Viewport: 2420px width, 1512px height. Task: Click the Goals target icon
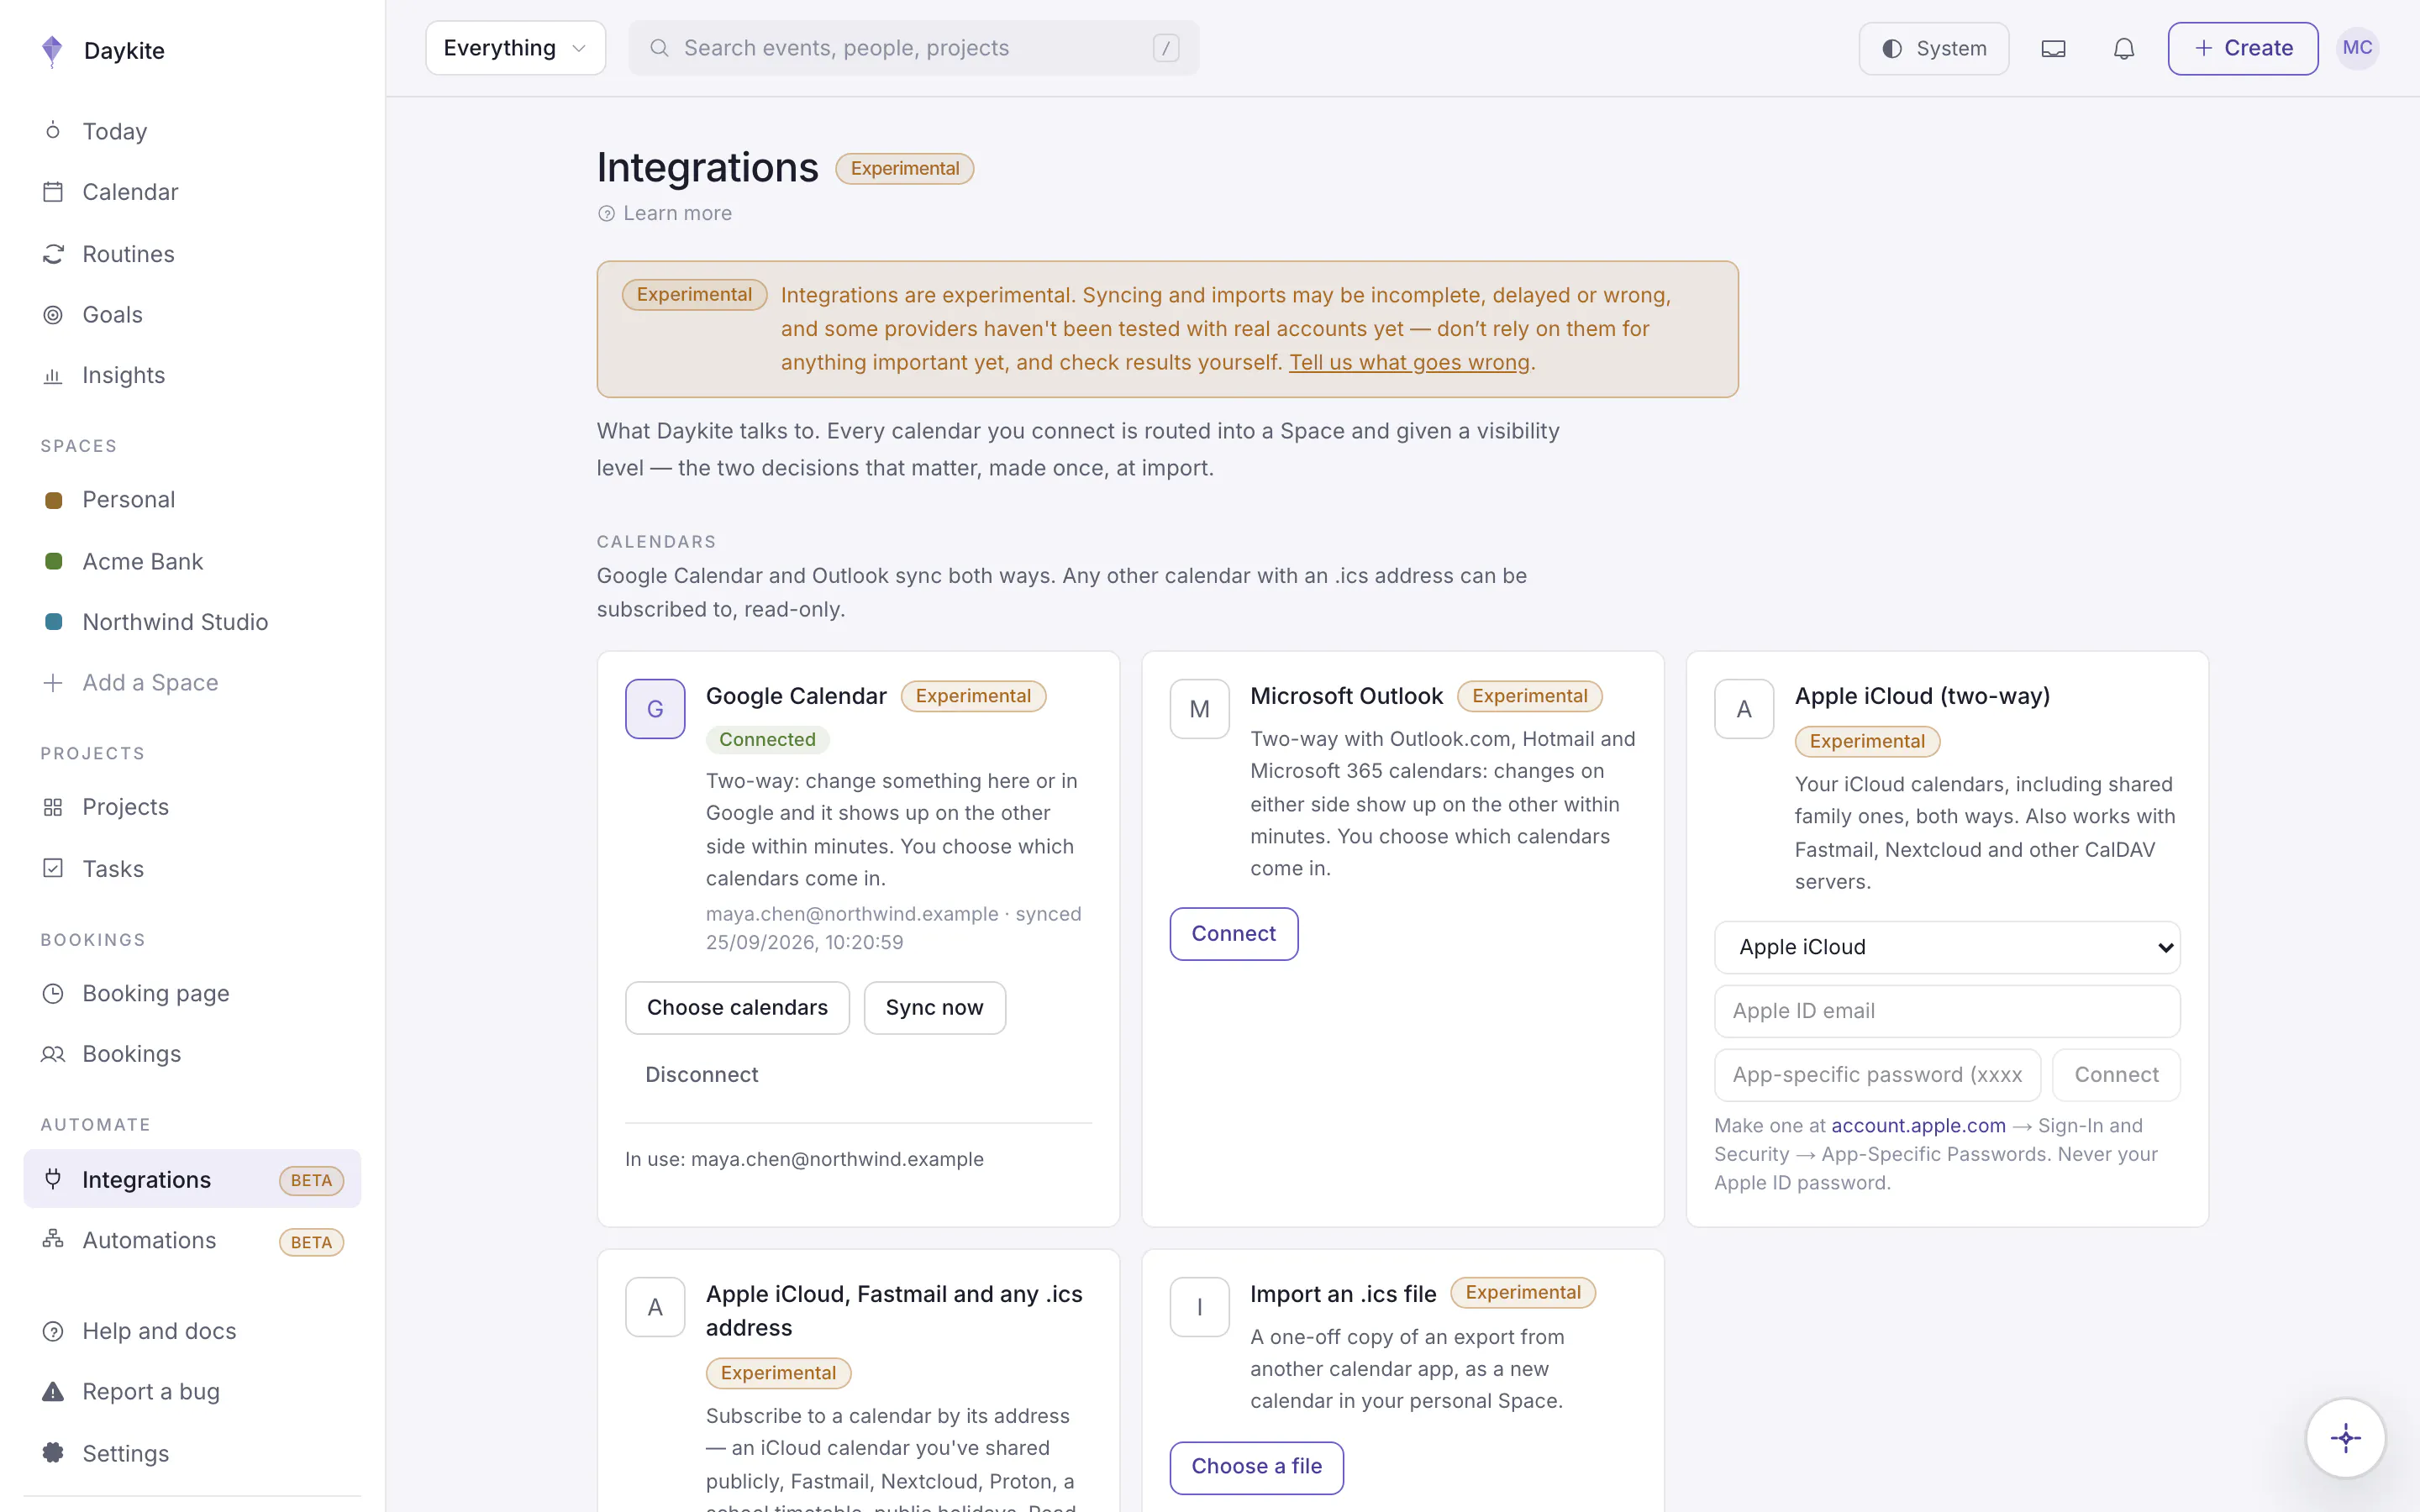click(53, 315)
